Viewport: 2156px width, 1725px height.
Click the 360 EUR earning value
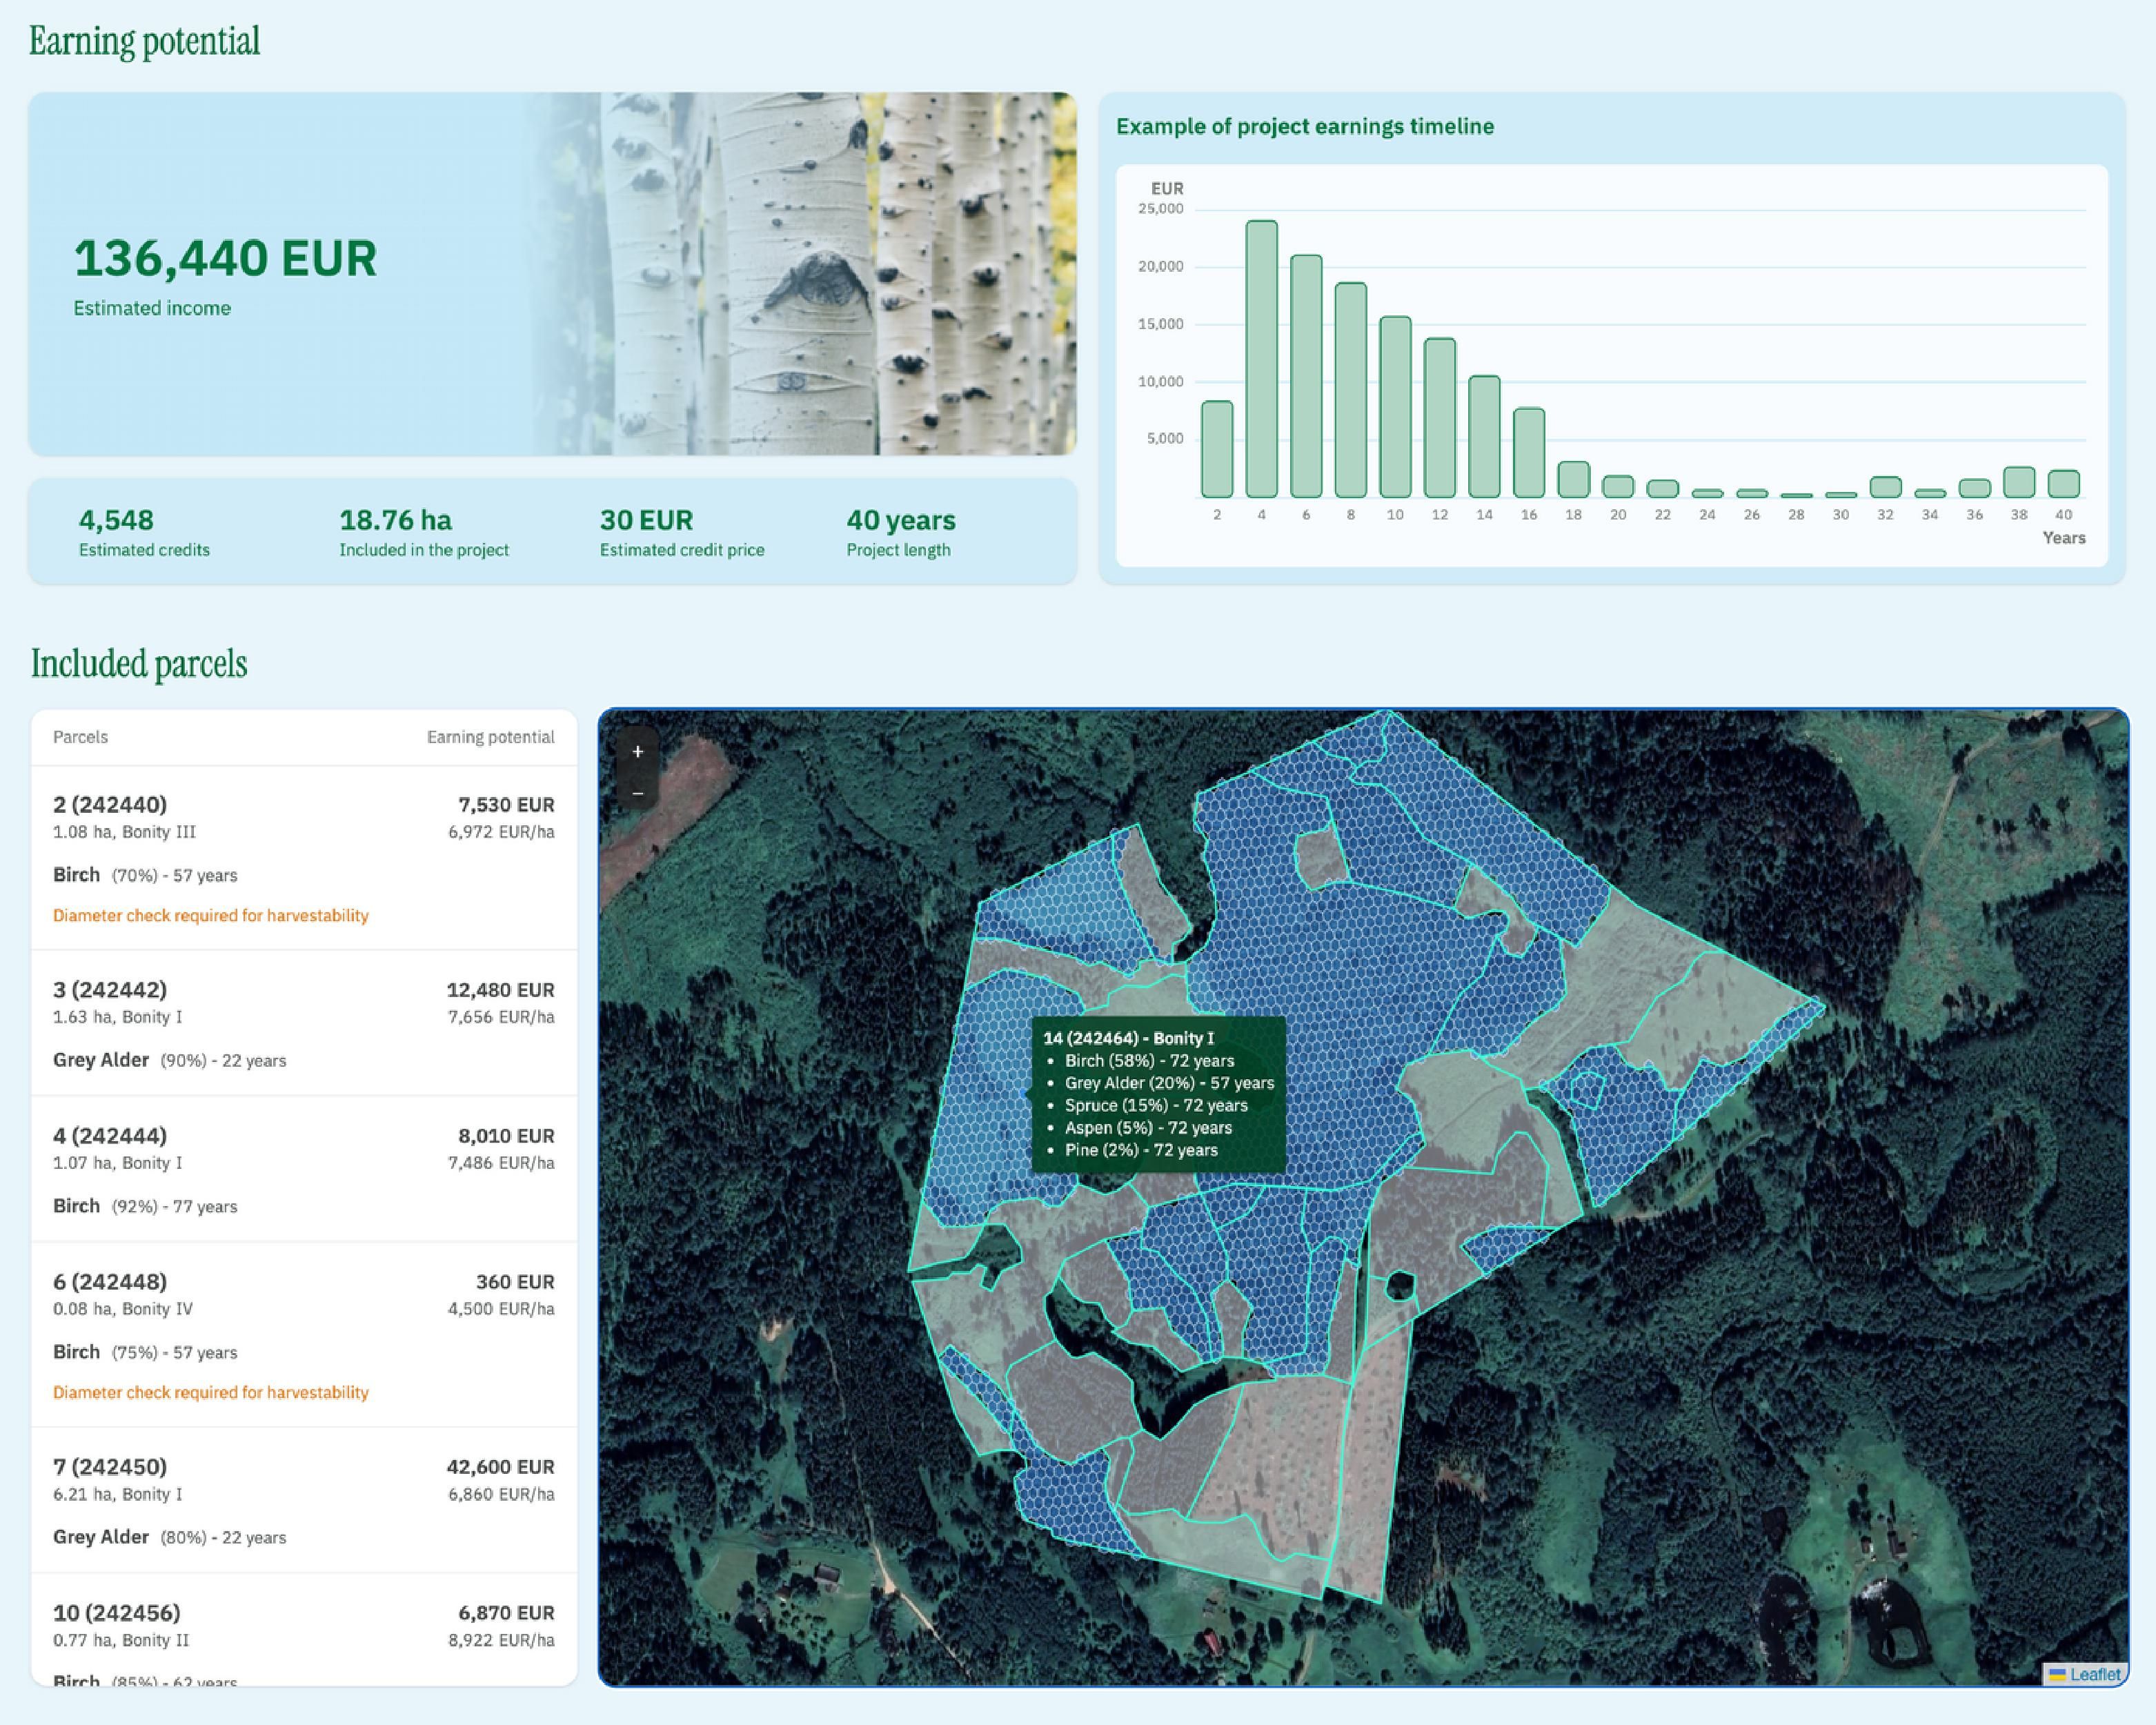coord(515,1282)
